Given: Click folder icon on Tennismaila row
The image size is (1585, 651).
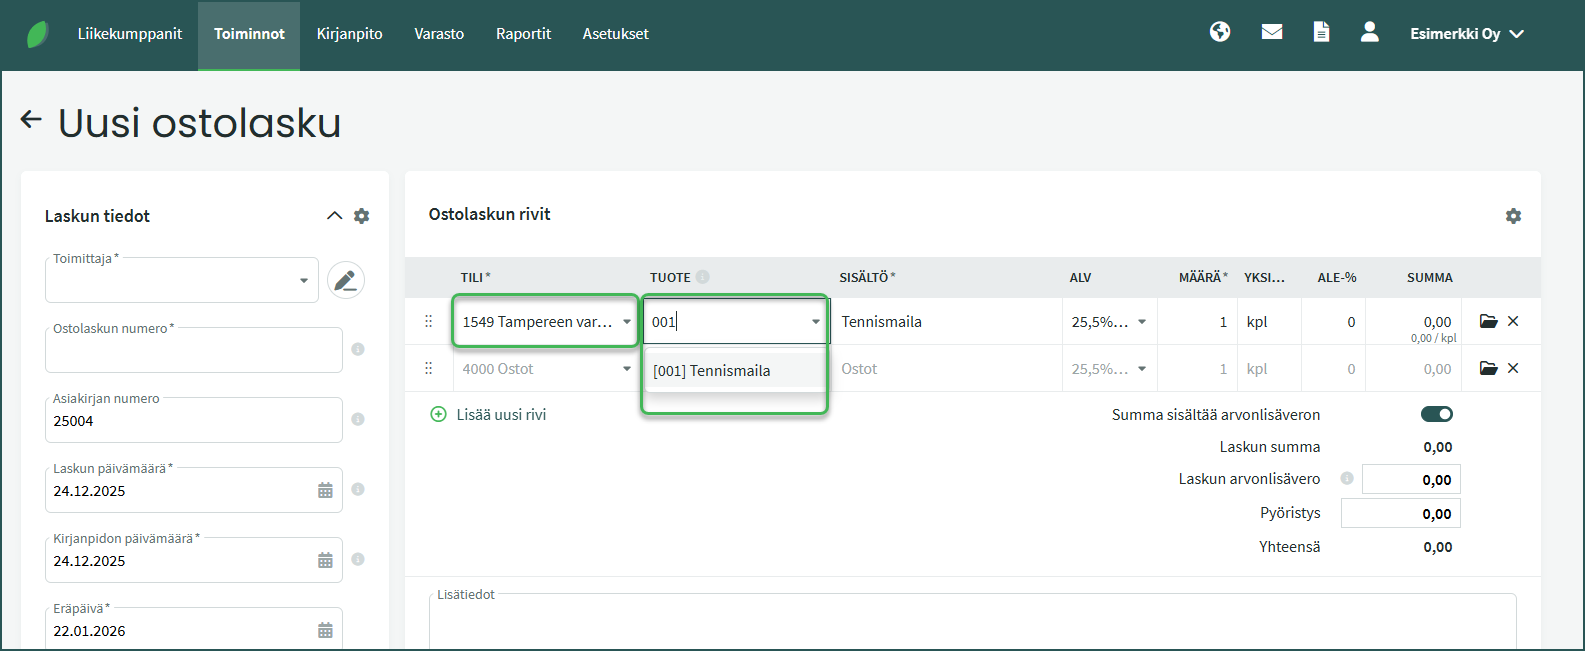Looking at the screenshot, I should tap(1488, 321).
